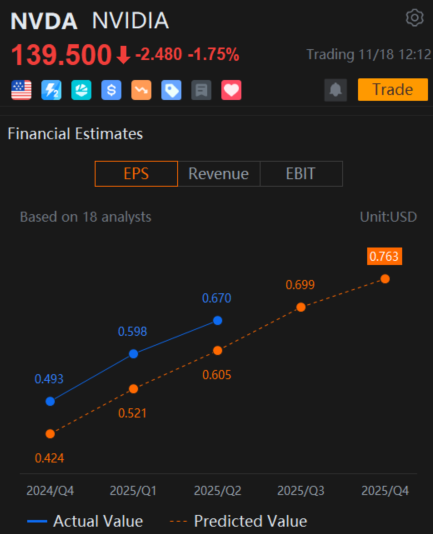The width and height of the screenshot is (433, 534).
Task: Click the 2025/Q2 actual value point 0.670
Action: 218,320
